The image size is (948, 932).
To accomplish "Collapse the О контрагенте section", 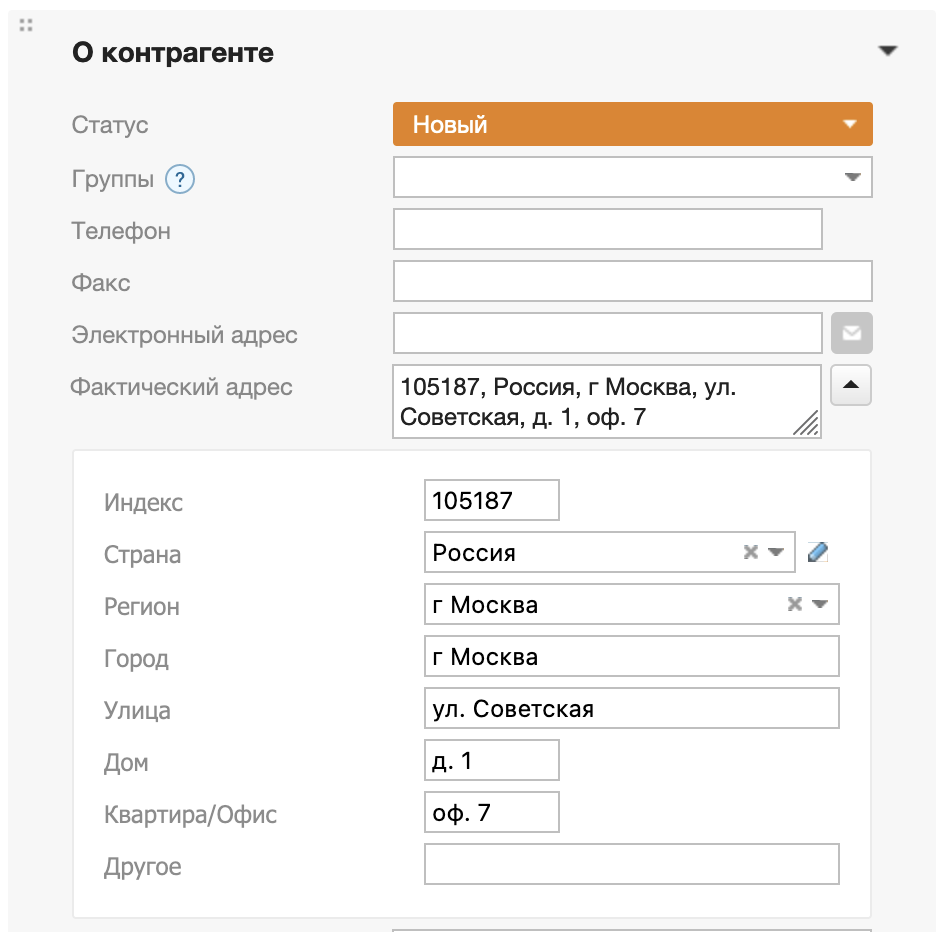I will 887,52.
